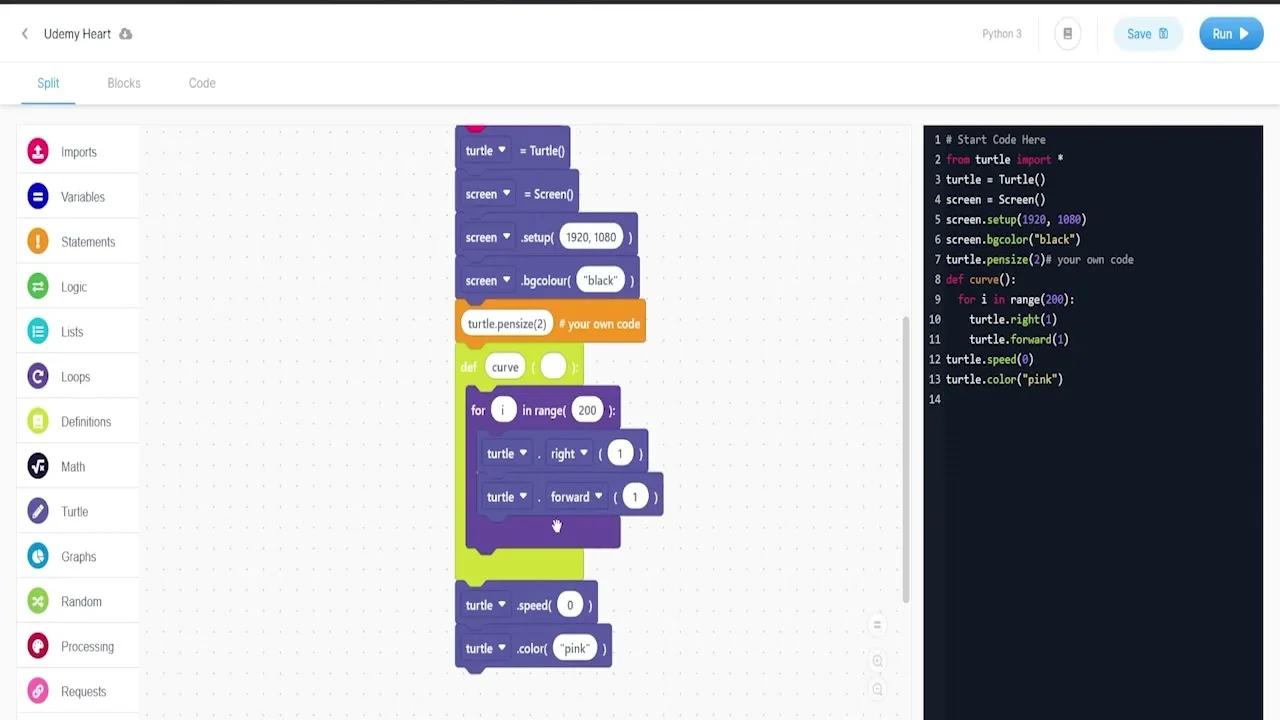Click the Turtle category pen icon
The width and height of the screenshot is (1280, 720).
click(38, 512)
